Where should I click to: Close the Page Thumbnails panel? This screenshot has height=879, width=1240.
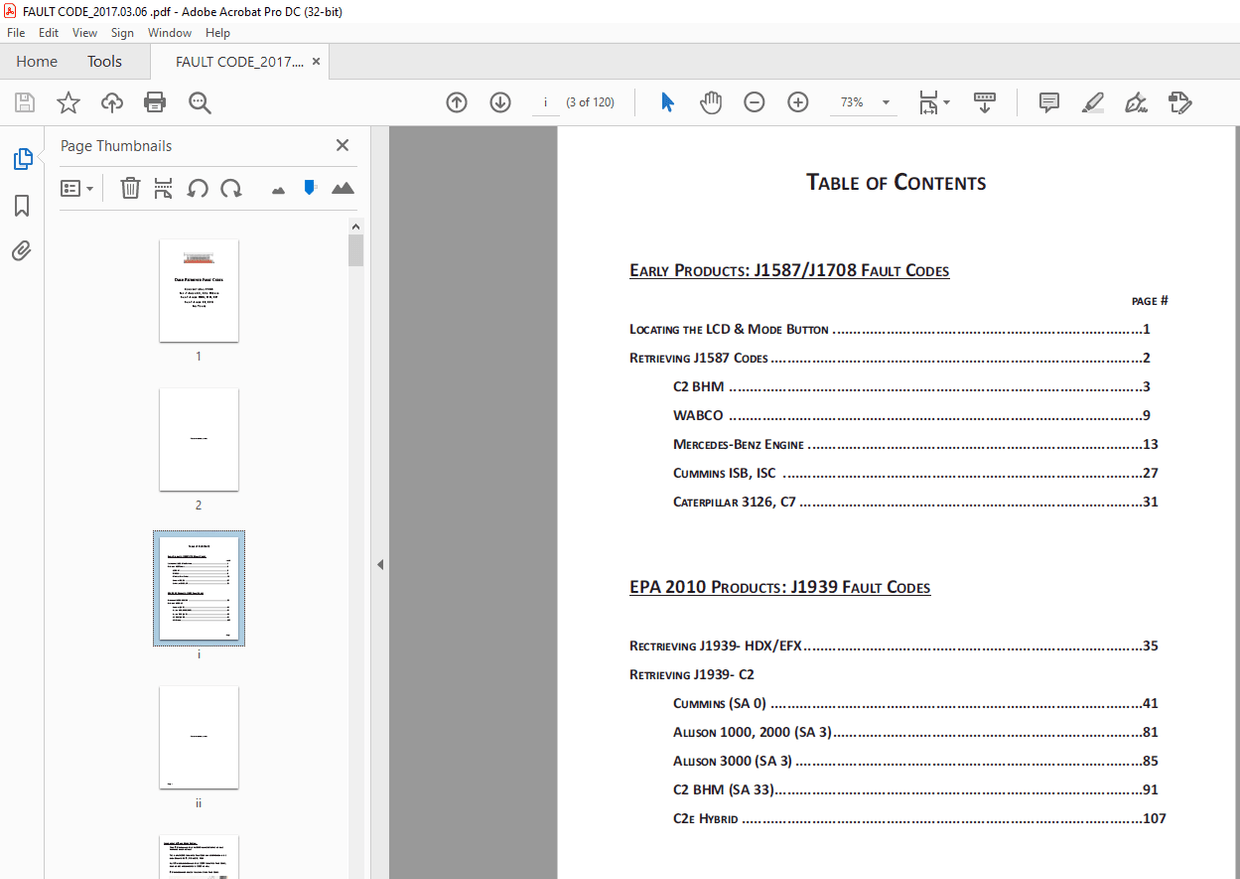coord(342,145)
